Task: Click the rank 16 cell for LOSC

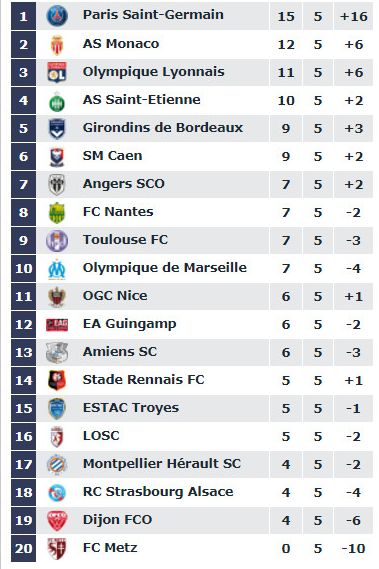Action: coord(24,436)
